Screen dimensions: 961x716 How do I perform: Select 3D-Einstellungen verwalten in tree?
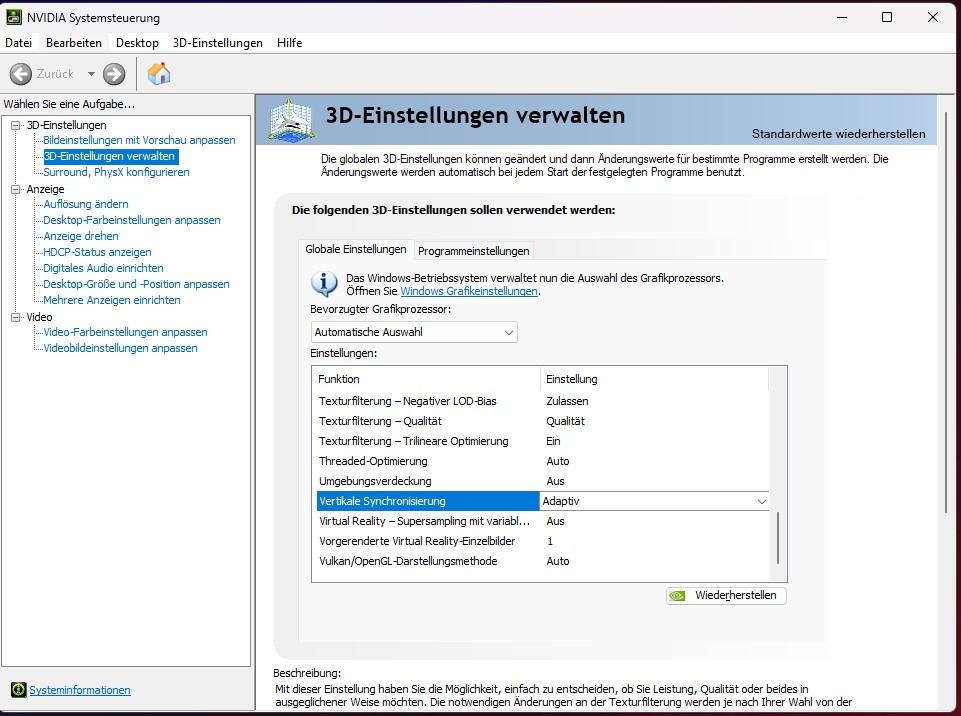tap(110, 156)
